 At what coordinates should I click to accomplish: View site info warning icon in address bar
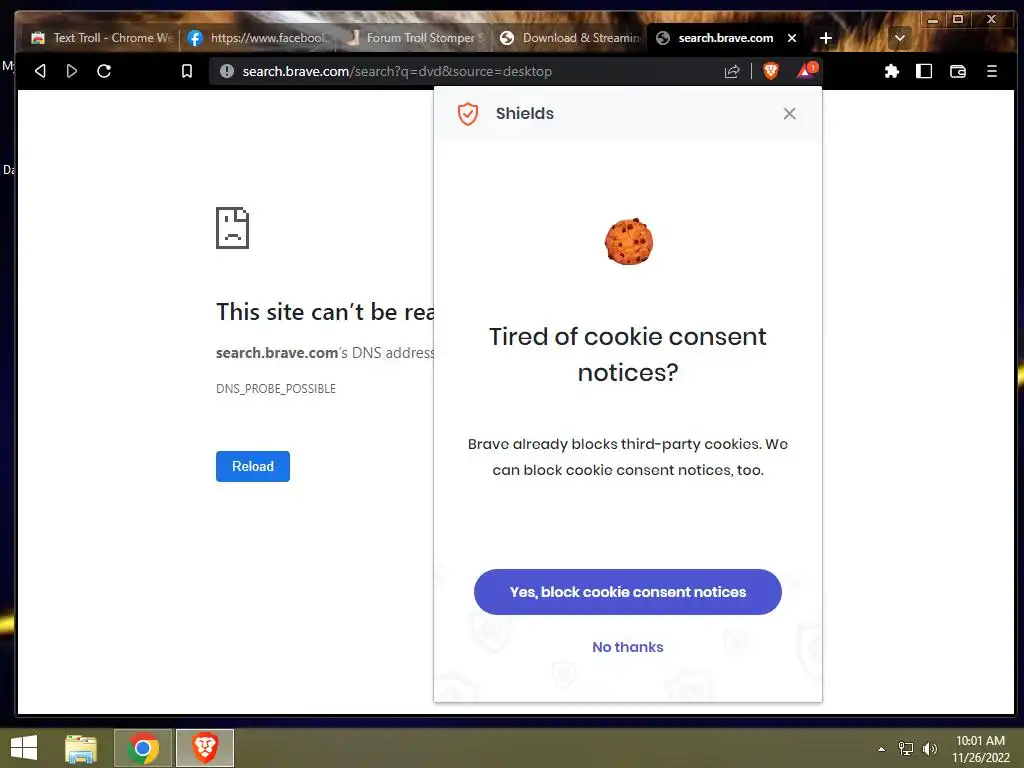pyautogui.click(x=227, y=71)
